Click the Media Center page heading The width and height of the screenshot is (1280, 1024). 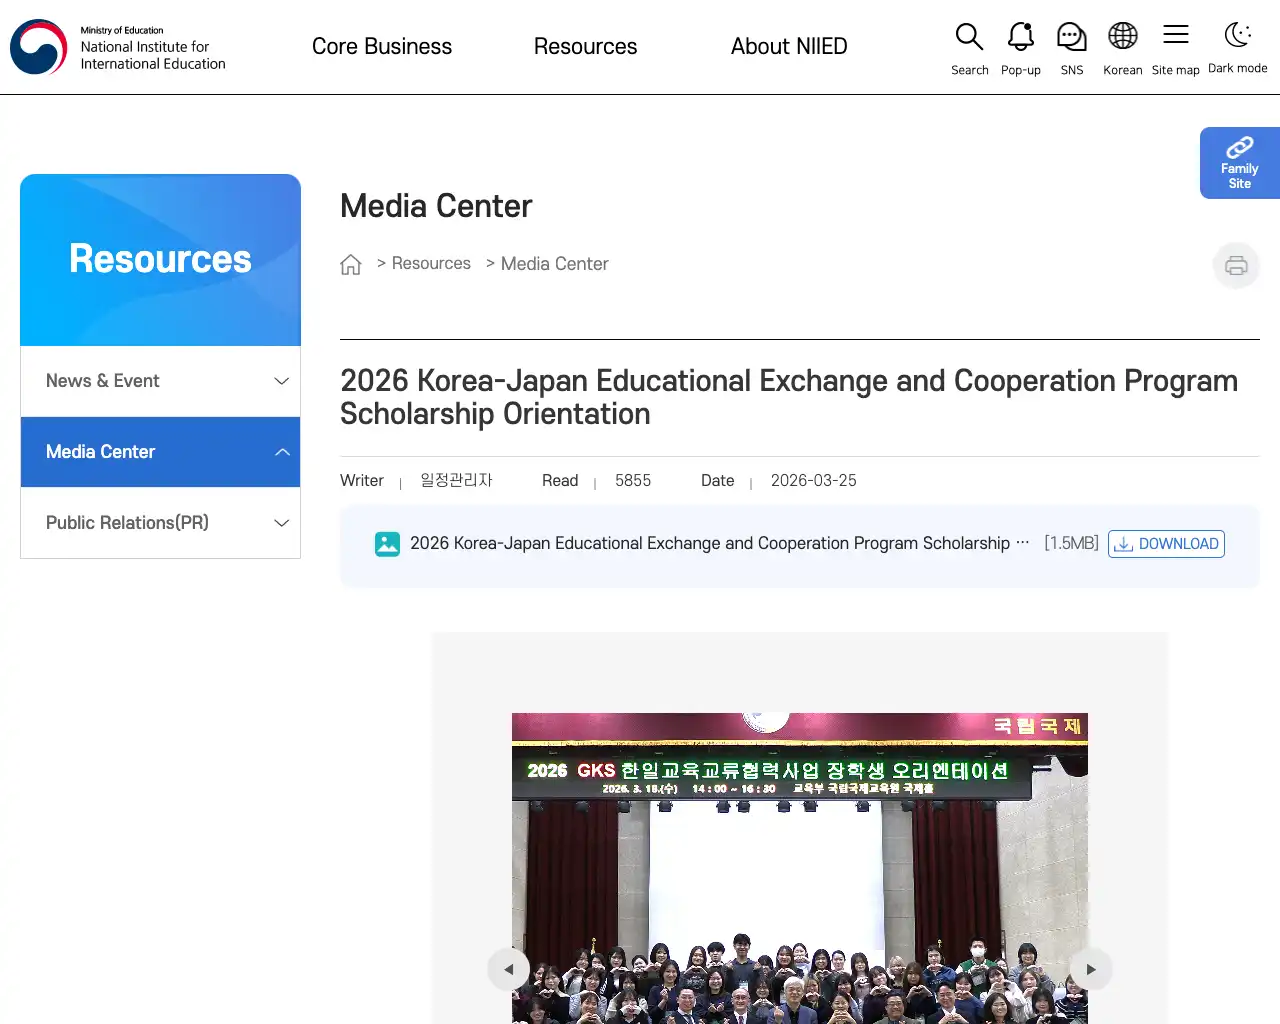[436, 206]
